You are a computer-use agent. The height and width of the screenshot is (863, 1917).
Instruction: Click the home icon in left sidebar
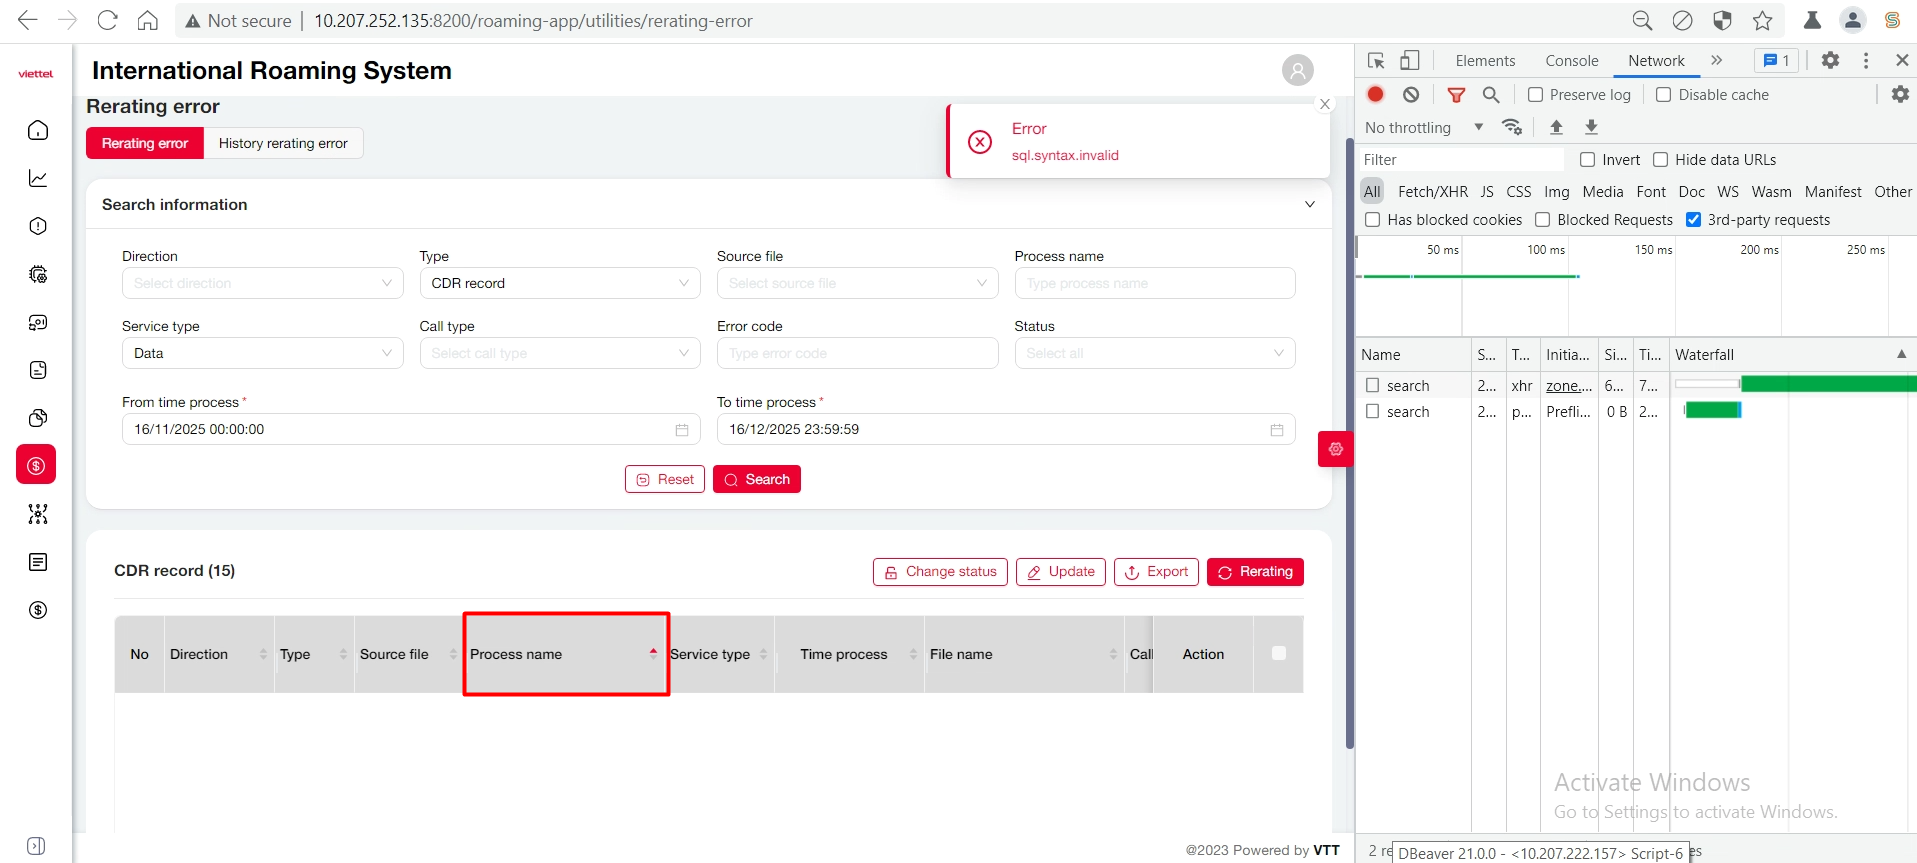(x=38, y=130)
